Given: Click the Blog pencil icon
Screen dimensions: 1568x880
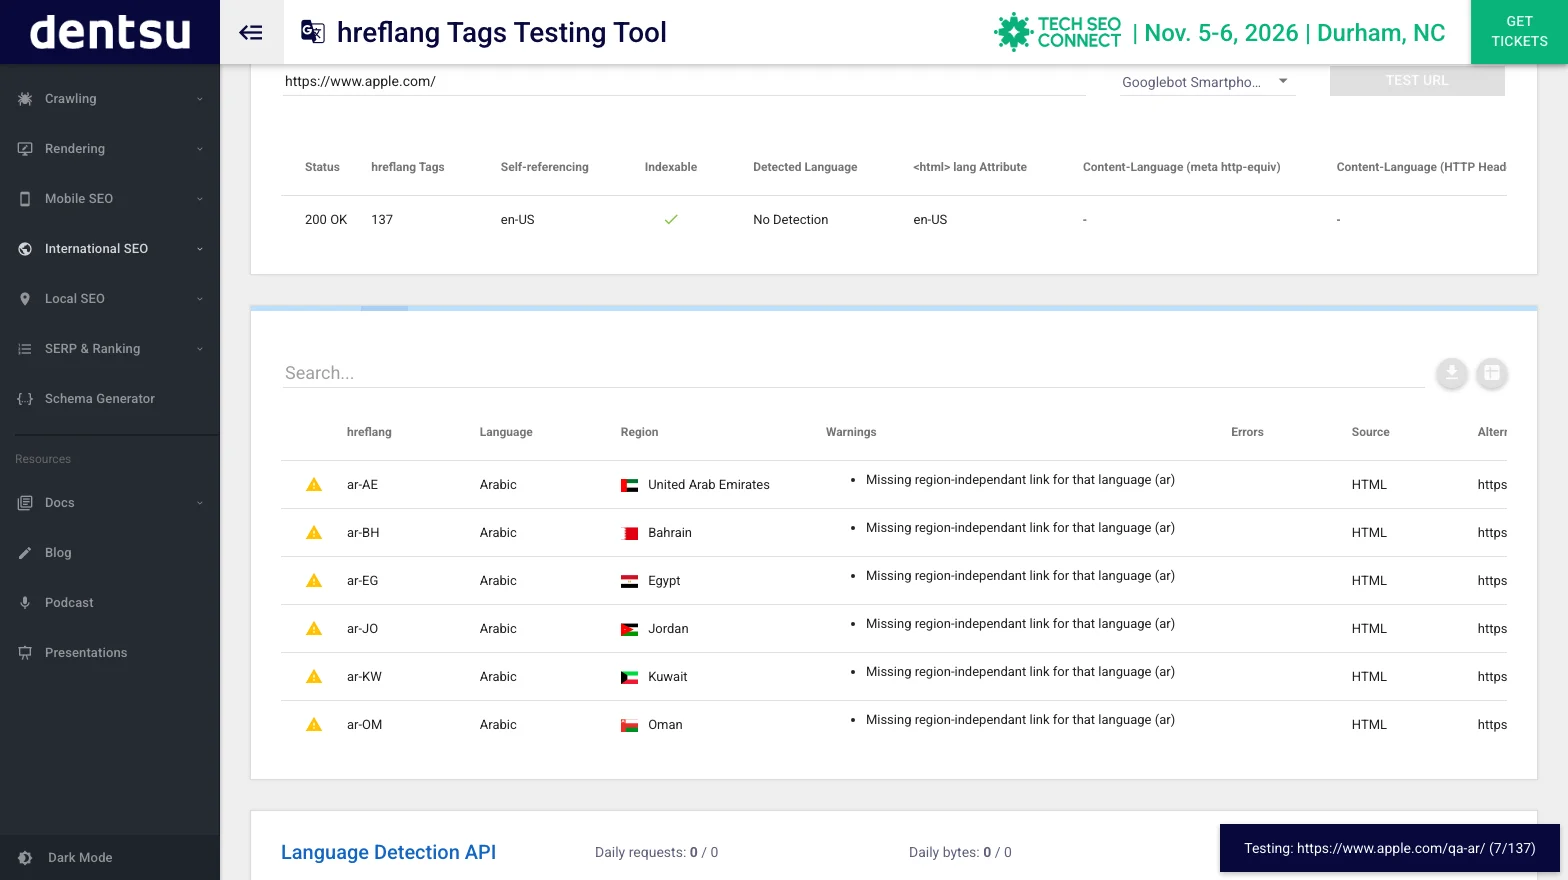Looking at the screenshot, I should click(25, 553).
